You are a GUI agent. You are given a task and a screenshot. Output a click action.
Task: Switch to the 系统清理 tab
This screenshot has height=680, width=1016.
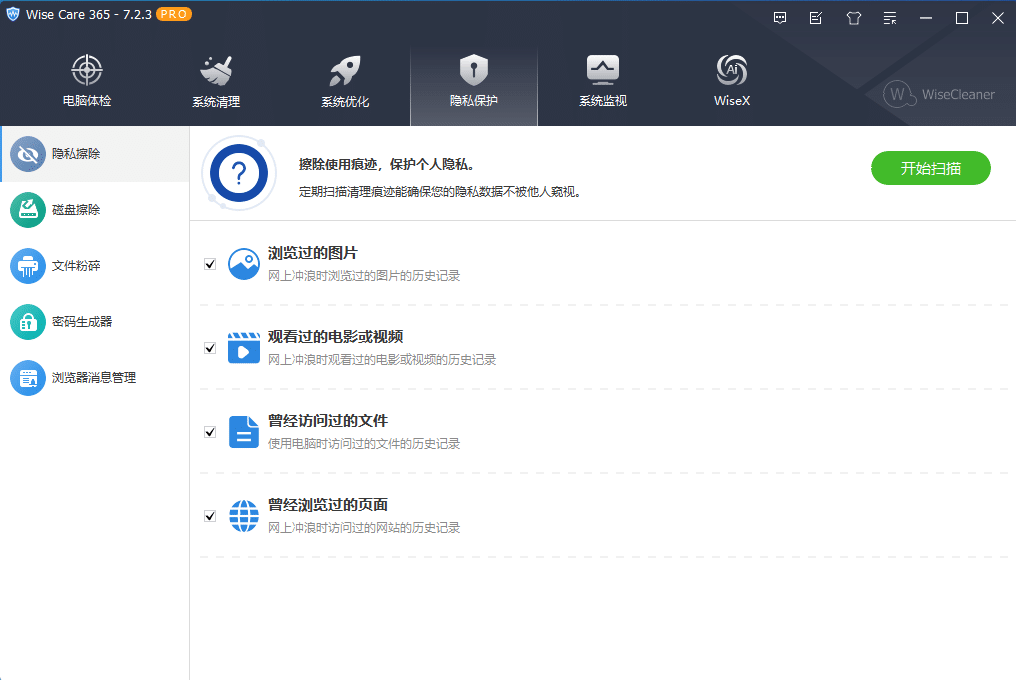point(216,82)
